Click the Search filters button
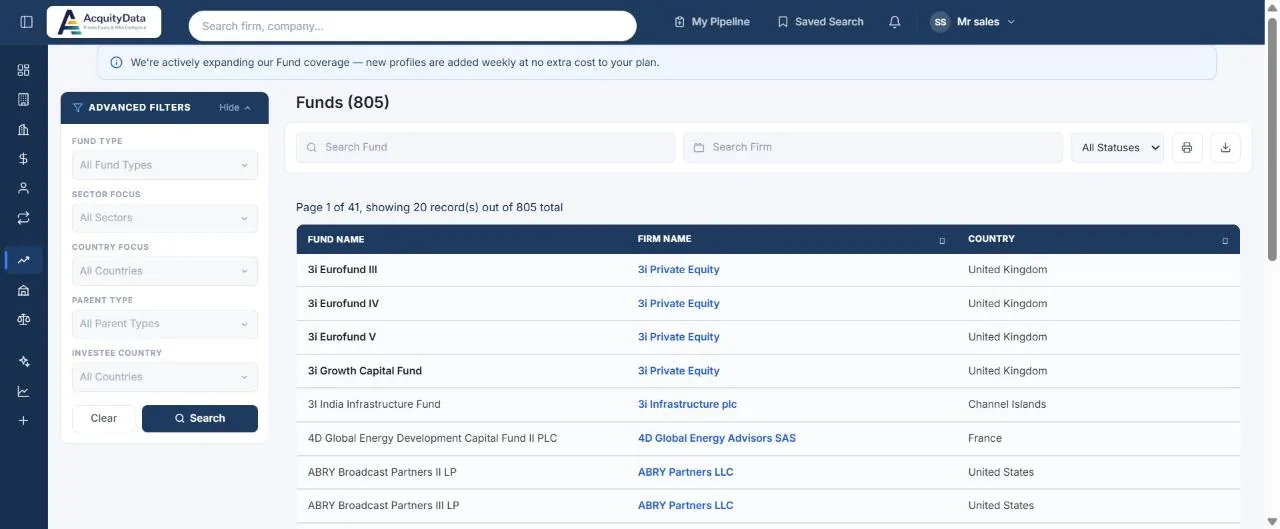This screenshot has width=1280, height=529. click(x=200, y=418)
